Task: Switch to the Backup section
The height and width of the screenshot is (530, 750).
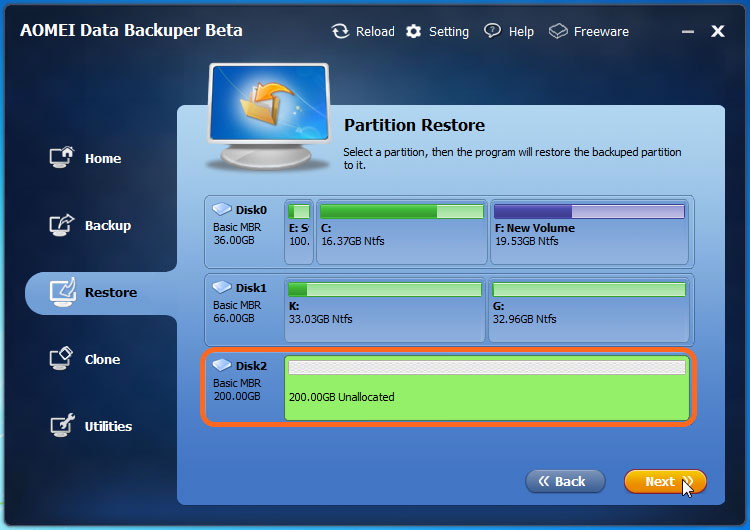Action: [108, 225]
